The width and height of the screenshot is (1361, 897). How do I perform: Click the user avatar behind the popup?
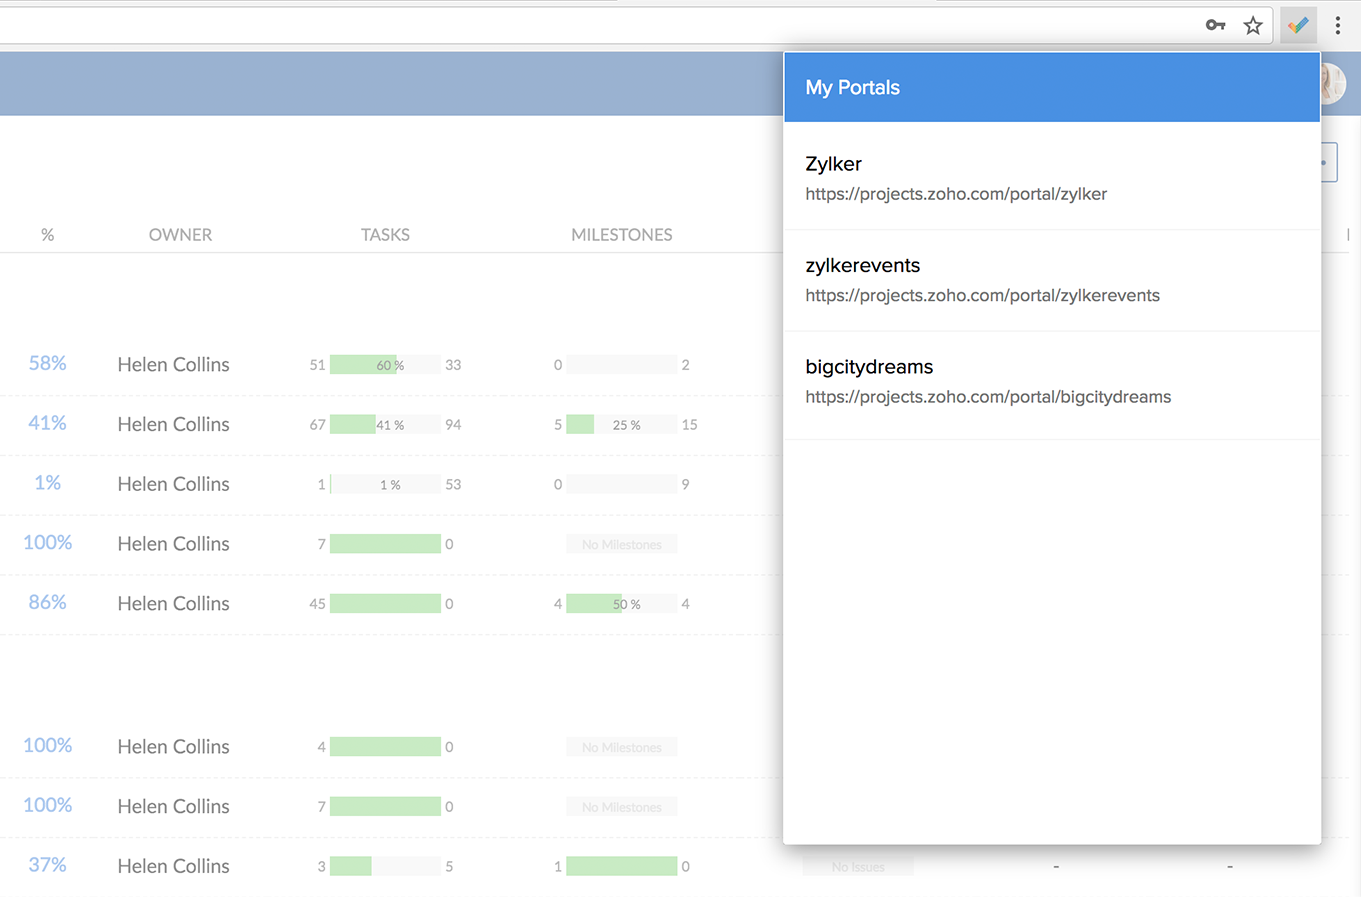click(1333, 84)
